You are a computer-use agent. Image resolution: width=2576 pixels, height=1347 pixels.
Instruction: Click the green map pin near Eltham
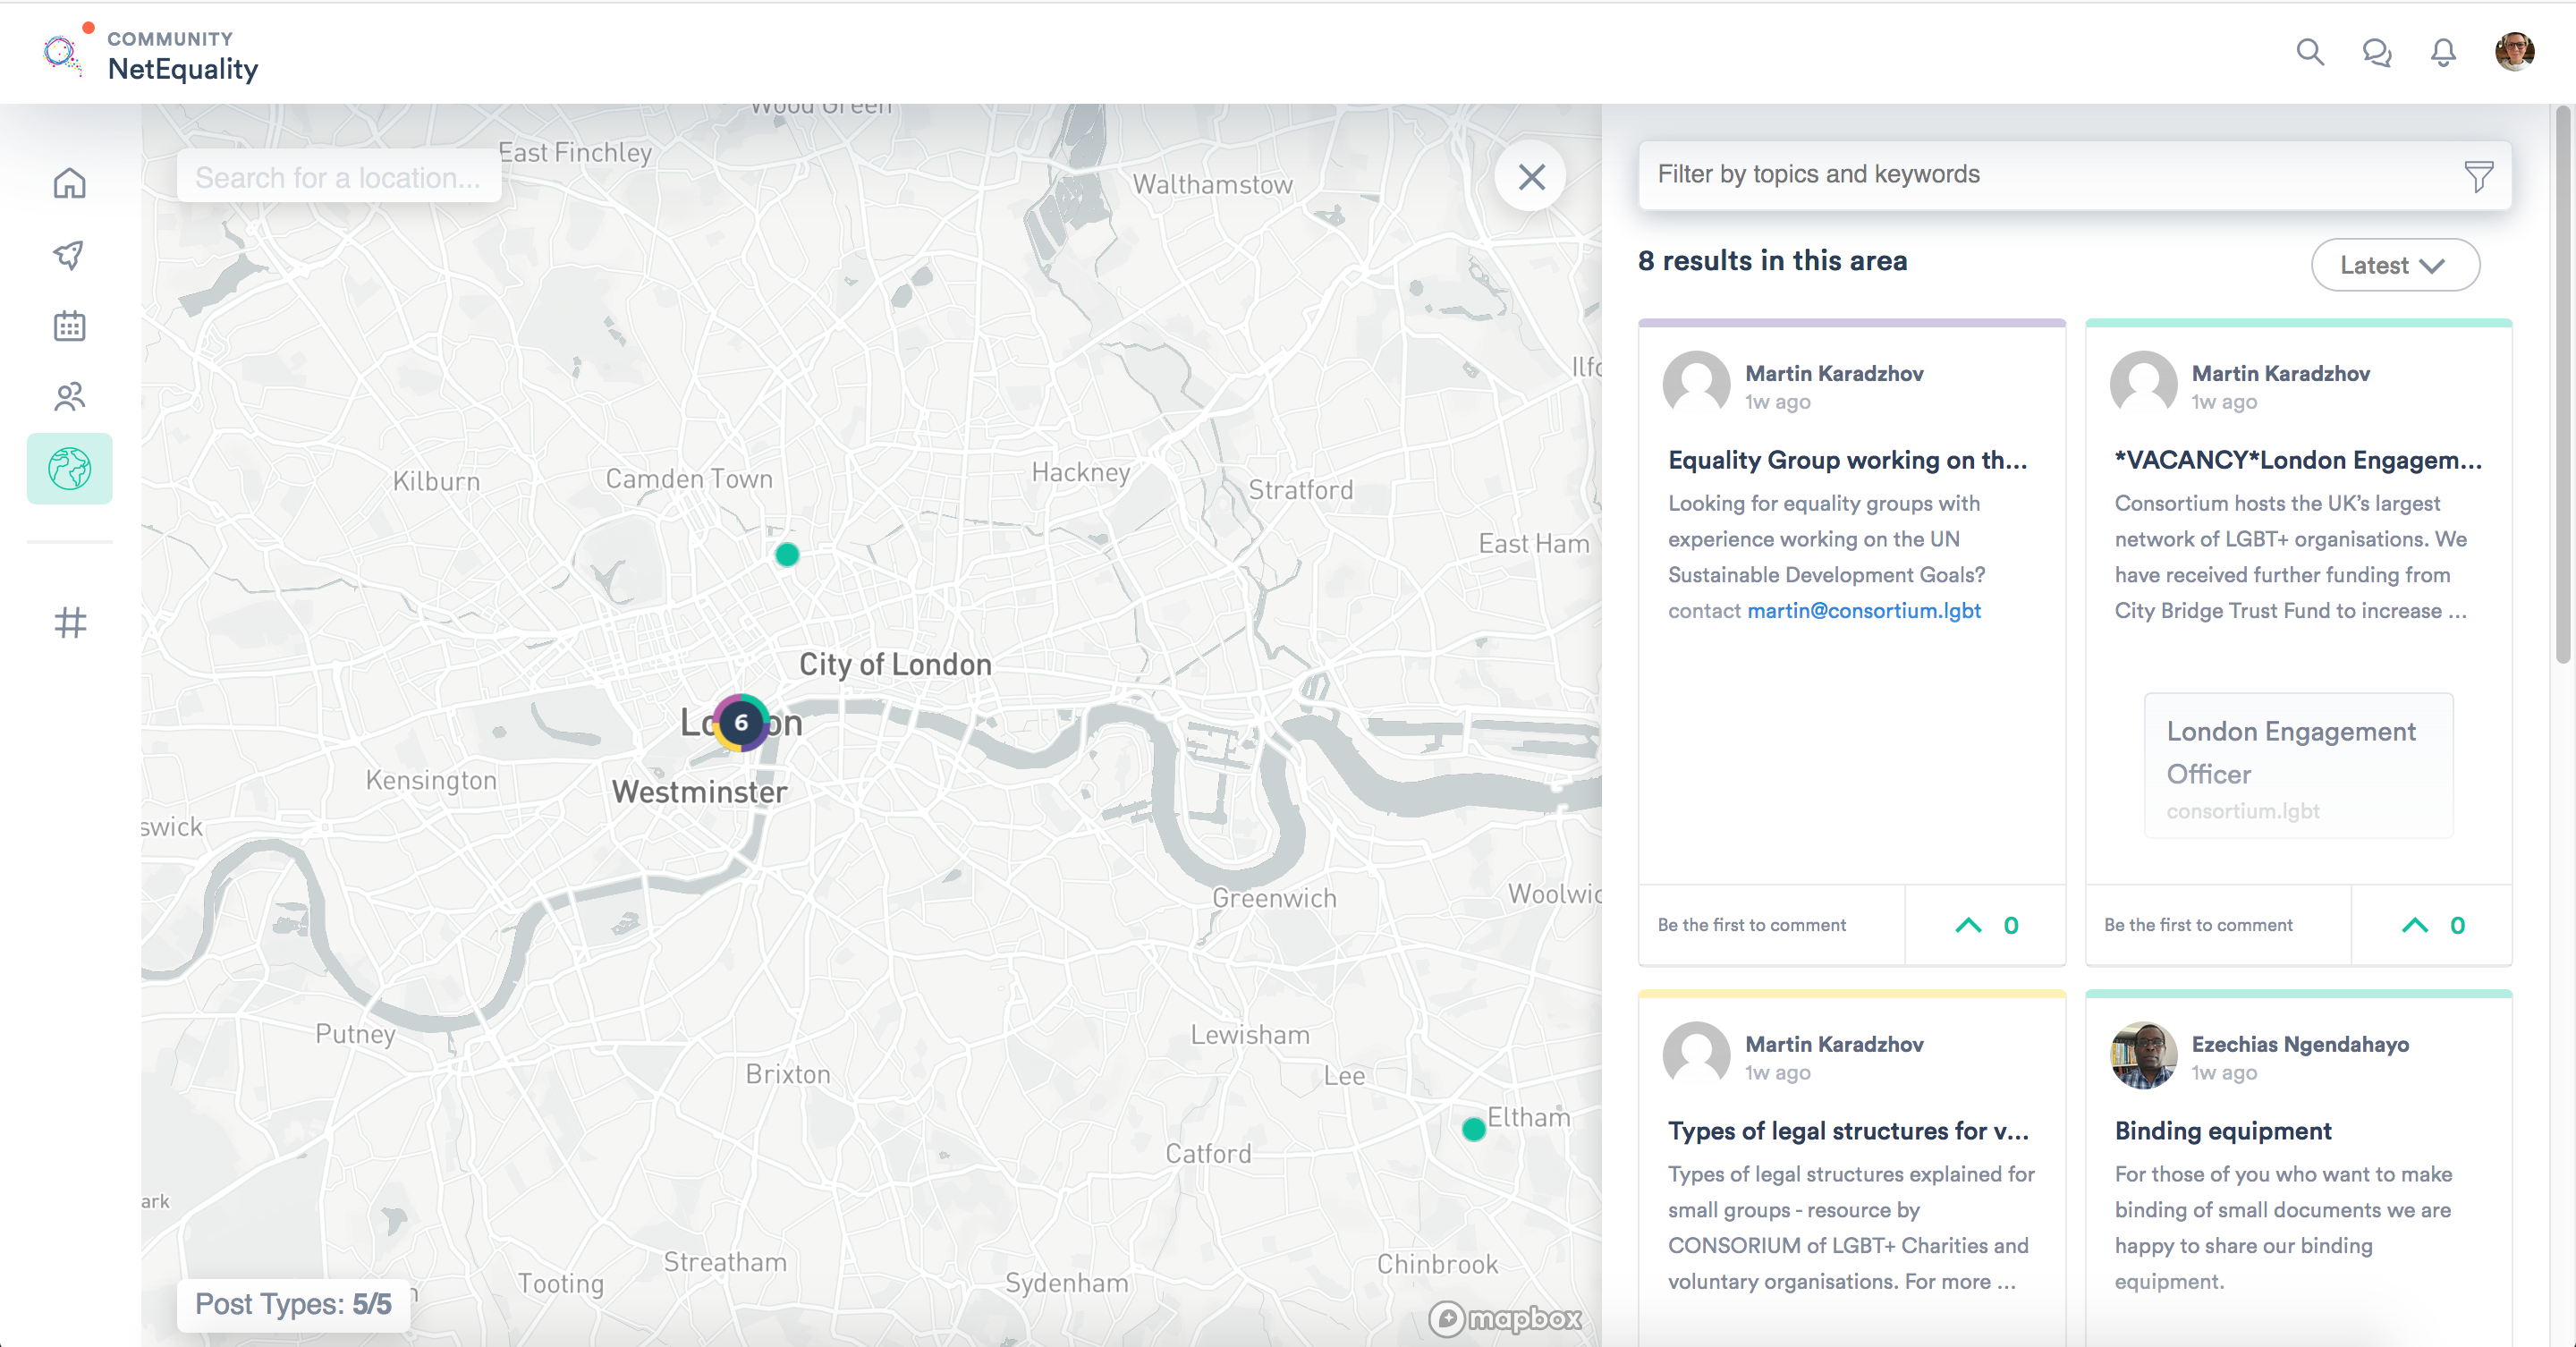(x=1473, y=1129)
